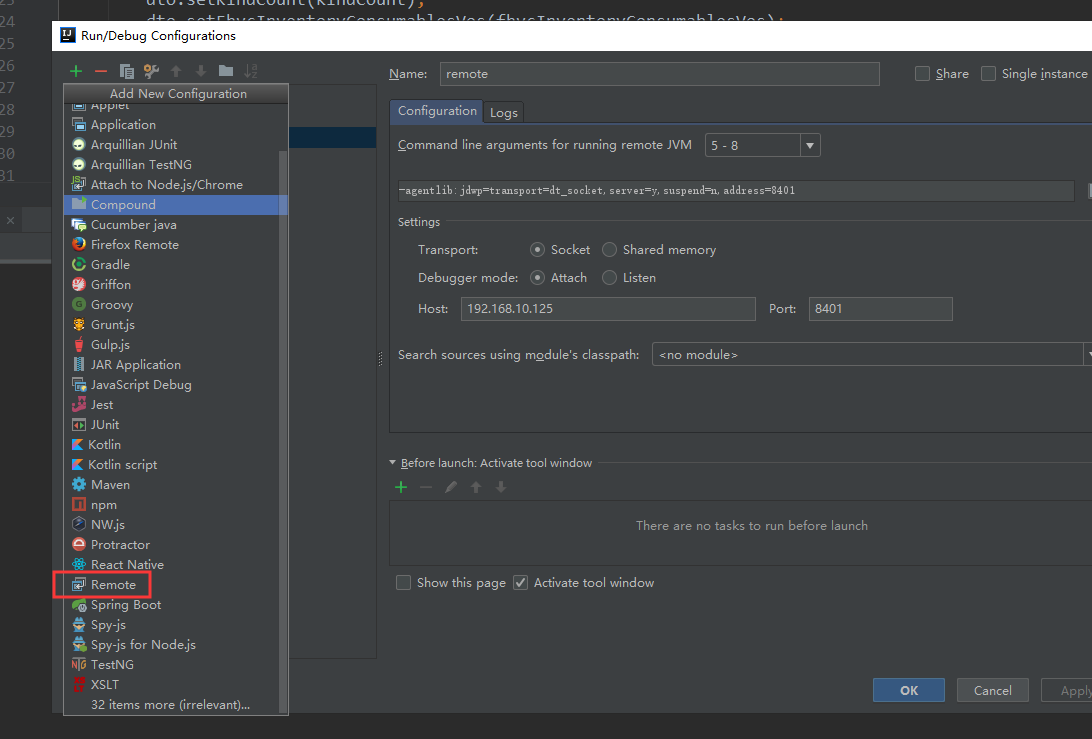Click the OK button
The image size is (1092, 739).
[909, 690]
